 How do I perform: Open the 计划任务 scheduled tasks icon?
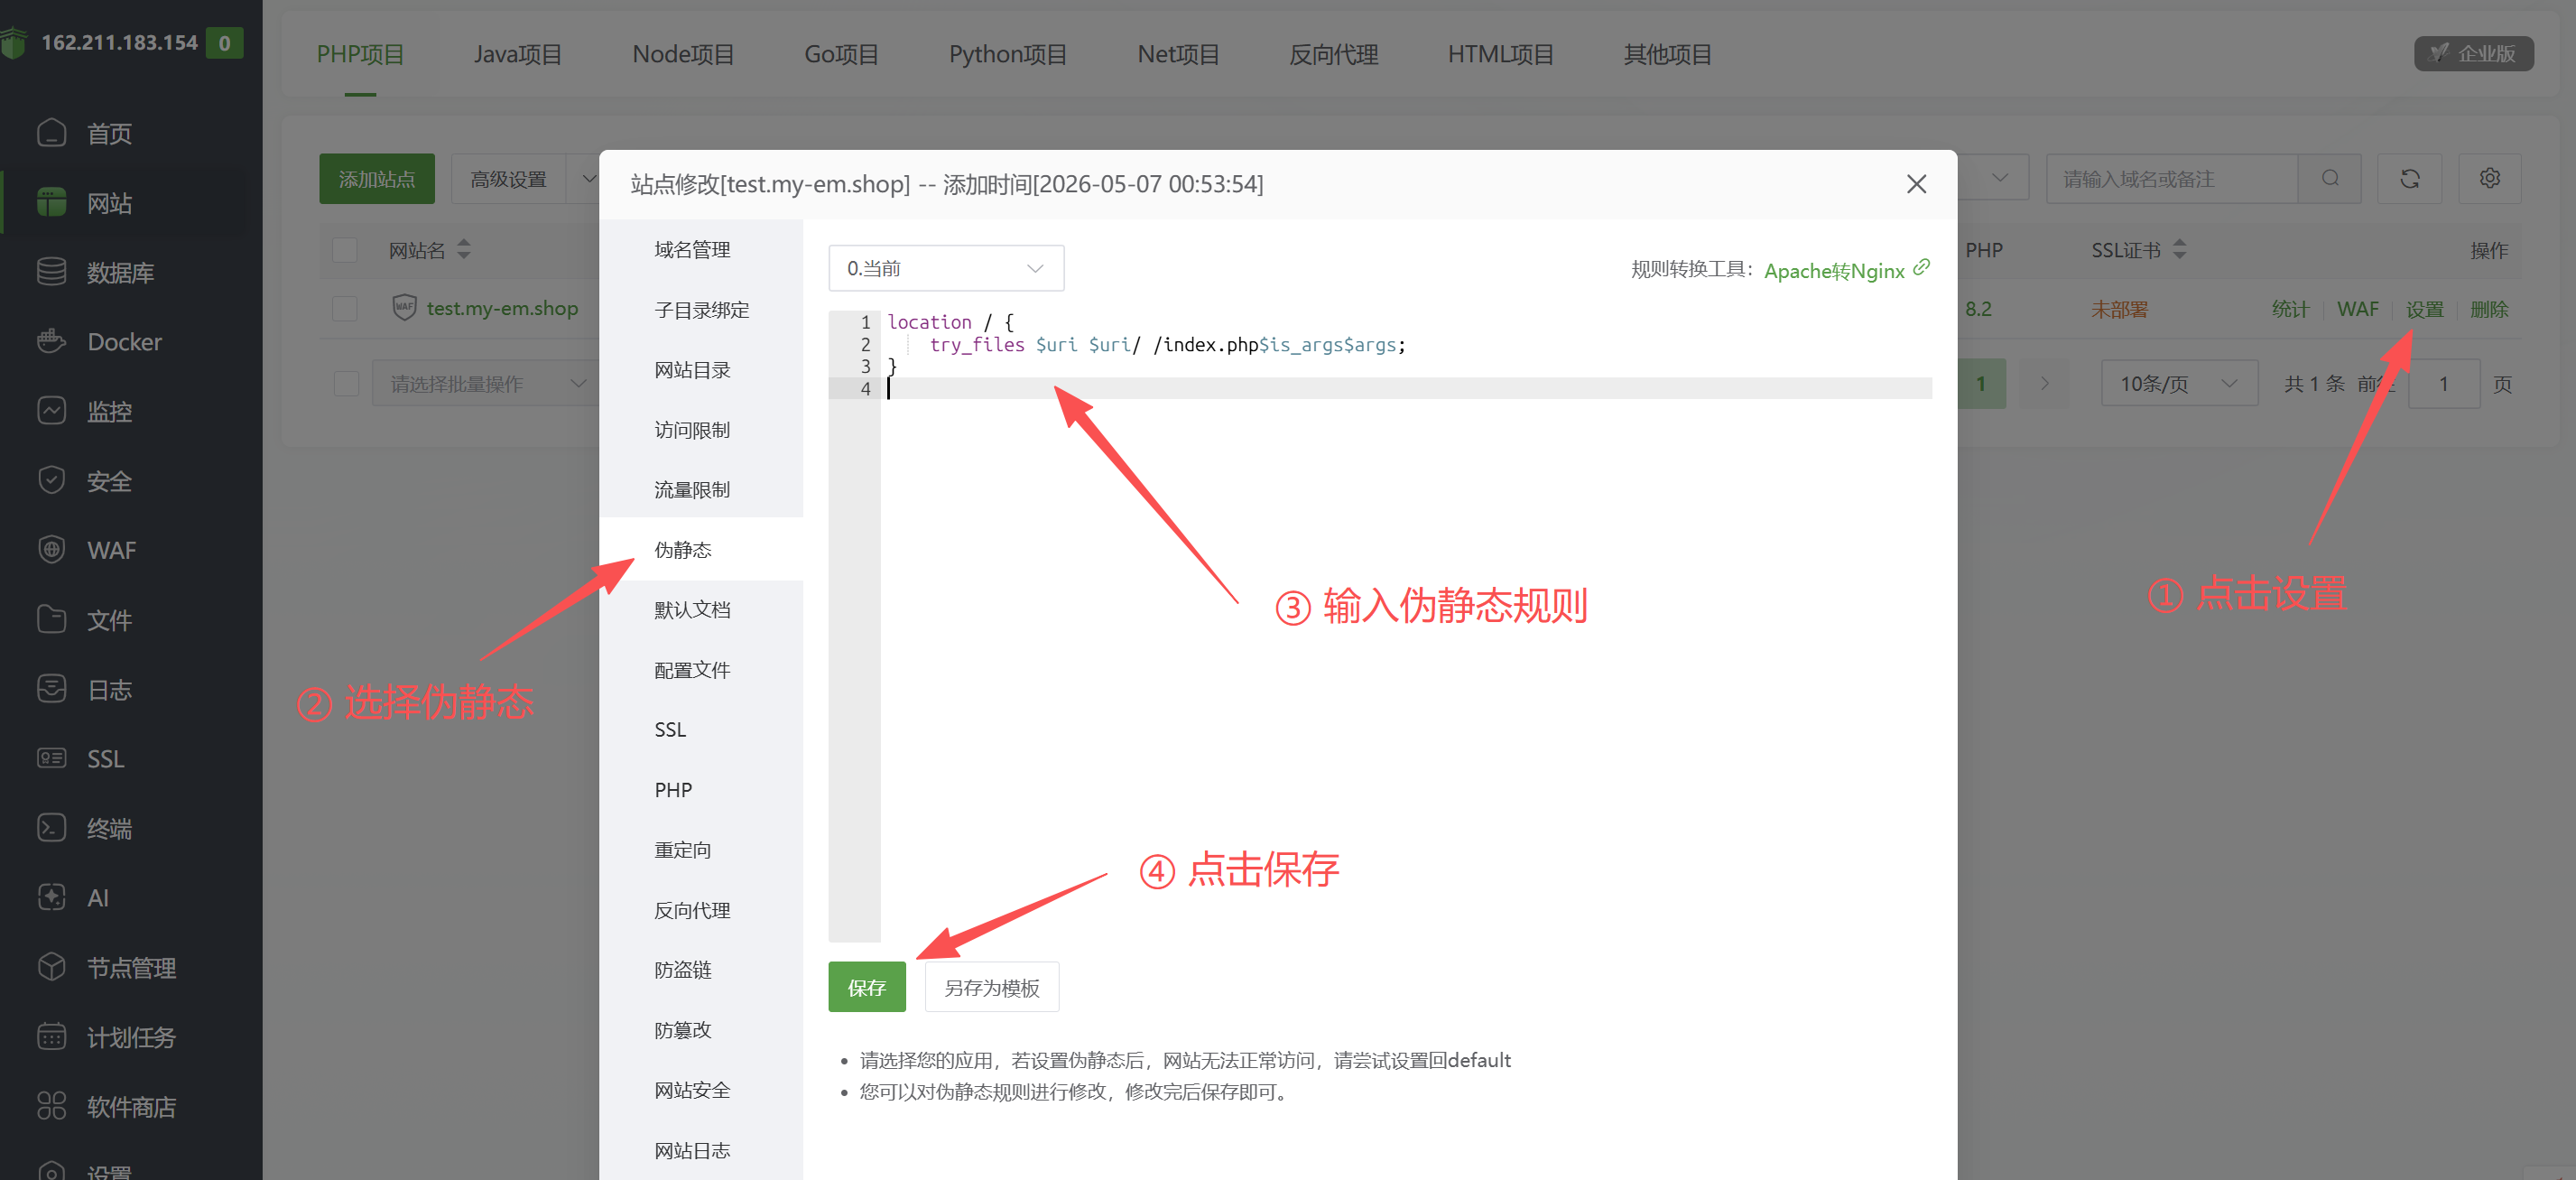(51, 1037)
